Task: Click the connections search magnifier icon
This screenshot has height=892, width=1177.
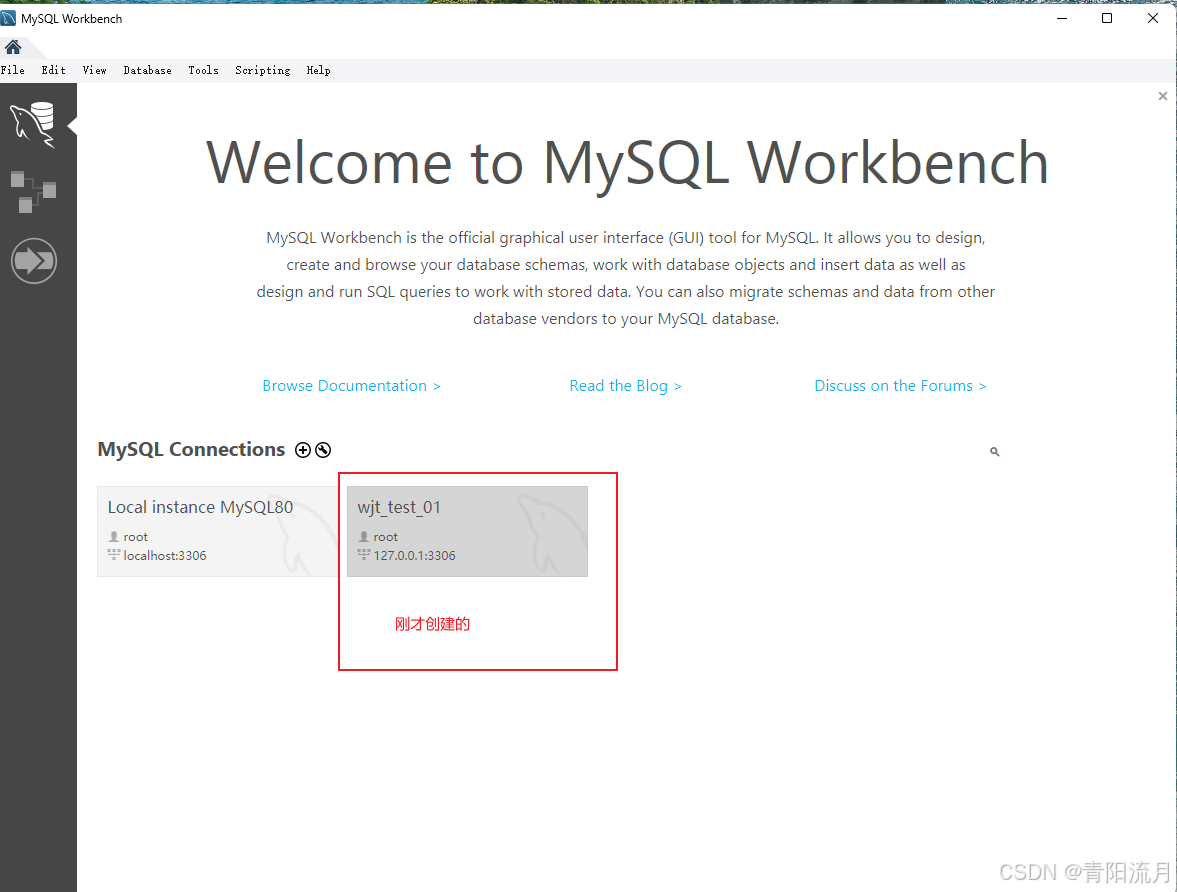Action: tap(995, 451)
